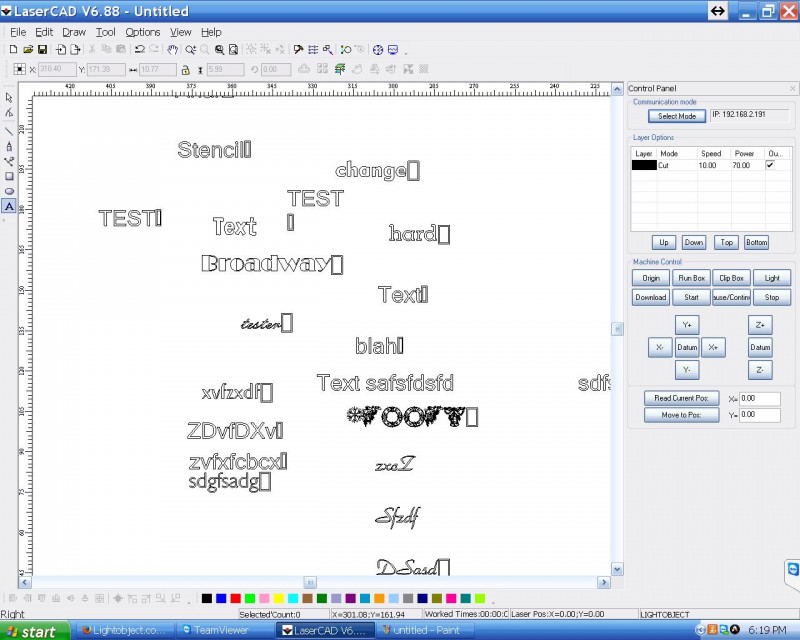Select the Text tool in left toolbar
Viewport: 800px width, 640px height.
[9, 206]
